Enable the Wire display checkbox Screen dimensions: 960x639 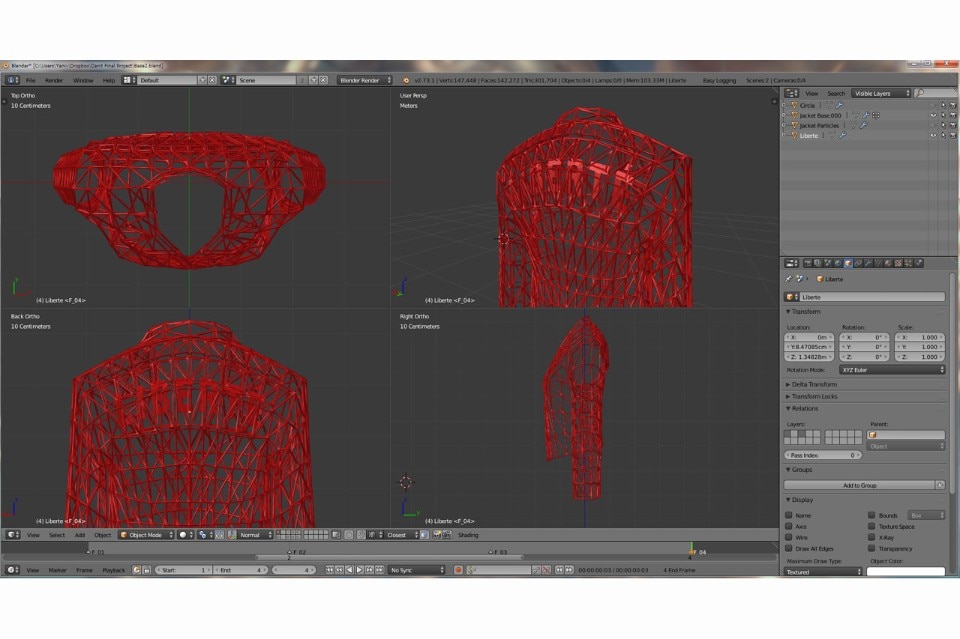click(x=789, y=538)
